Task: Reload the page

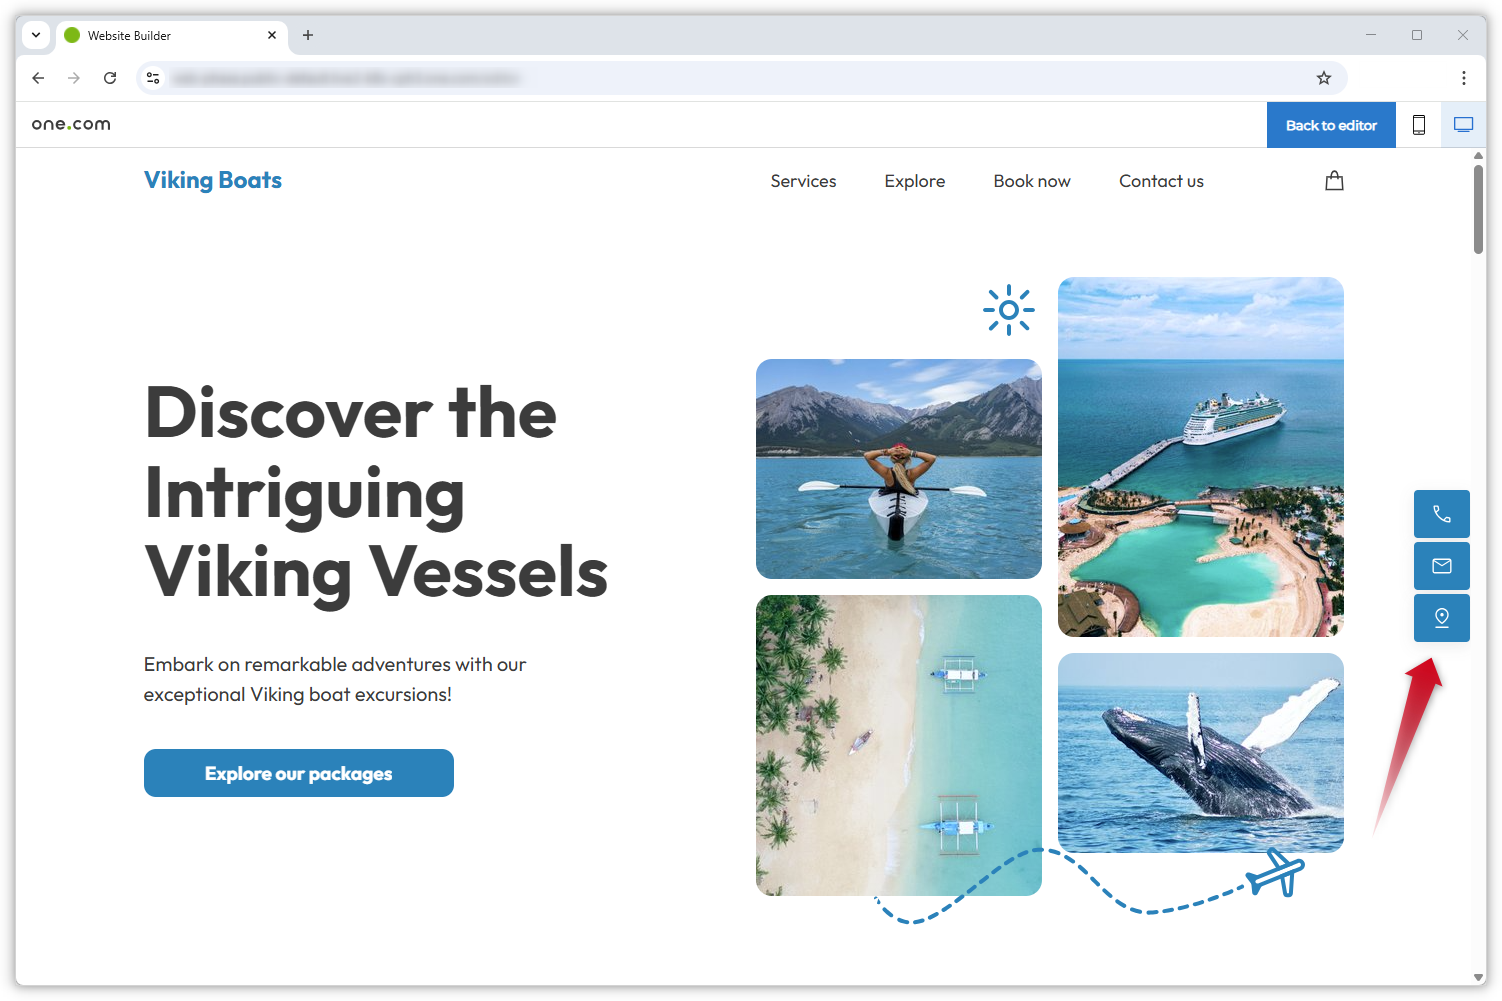Action: pyautogui.click(x=110, y=78)
